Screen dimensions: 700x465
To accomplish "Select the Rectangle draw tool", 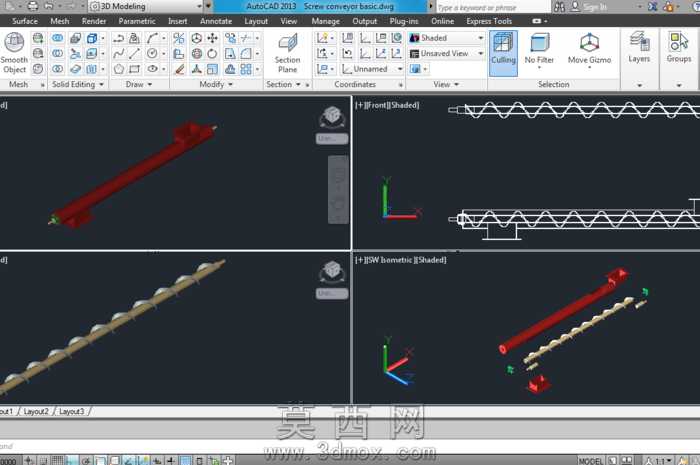I will [x=134, y=69].
